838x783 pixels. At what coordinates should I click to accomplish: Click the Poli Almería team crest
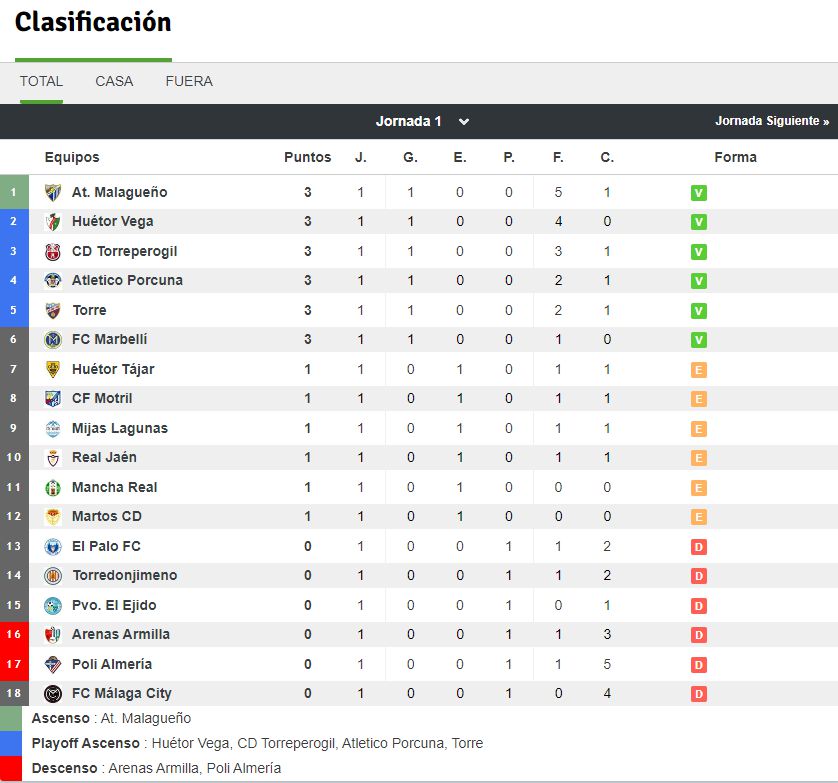tap(53, 664)
